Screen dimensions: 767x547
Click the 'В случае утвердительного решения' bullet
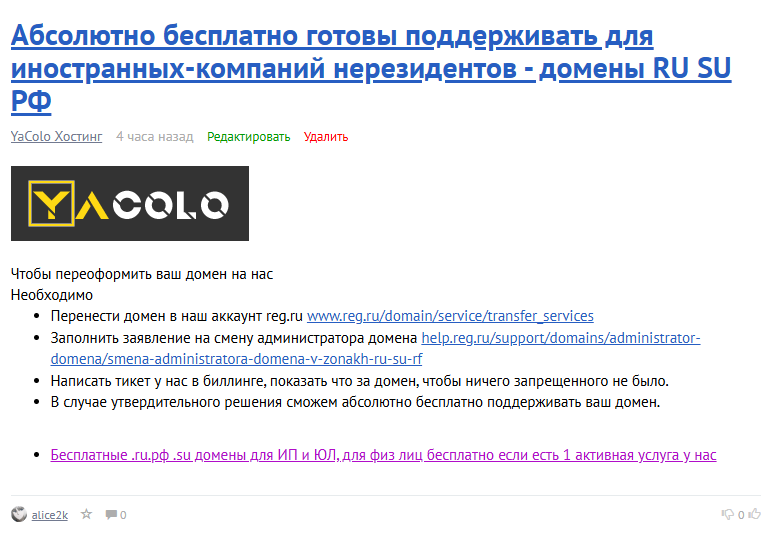tap(355, 403)
